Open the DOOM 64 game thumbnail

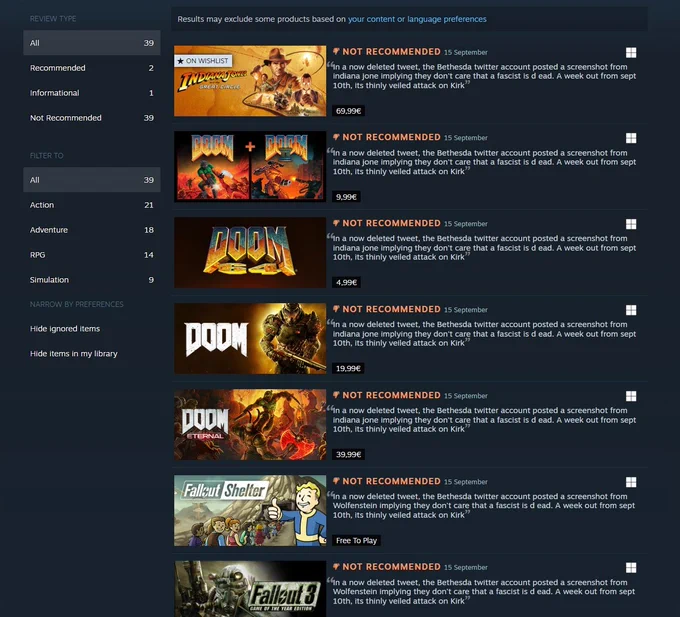tap(250, 252)
